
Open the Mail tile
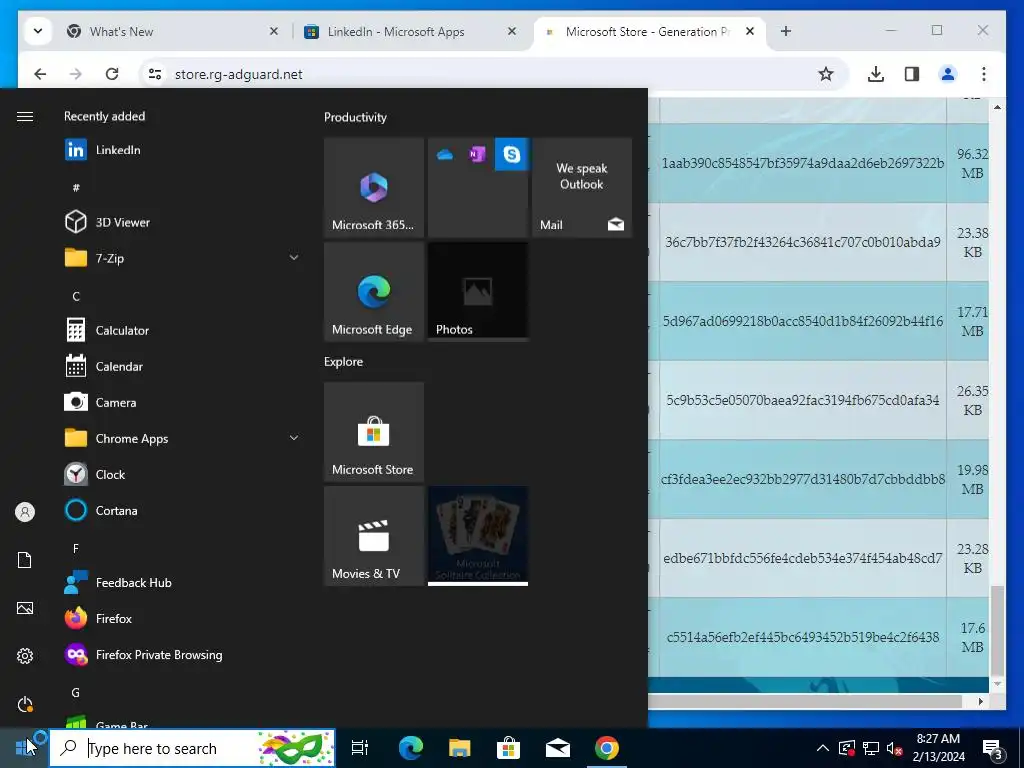[582, 187]
